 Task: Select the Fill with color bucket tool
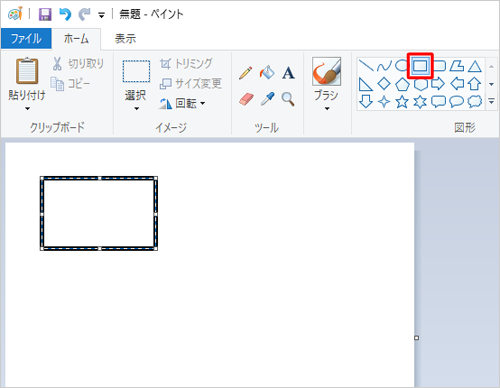[267, 73]
